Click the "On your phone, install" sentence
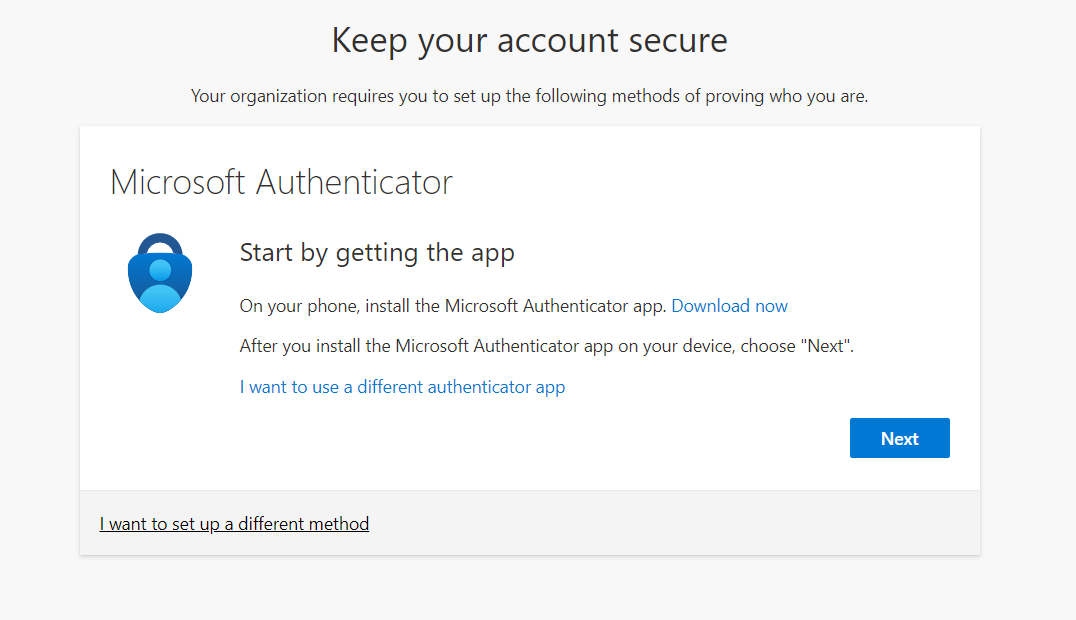The image size is (1076, 620). click(x=453, y=306)
